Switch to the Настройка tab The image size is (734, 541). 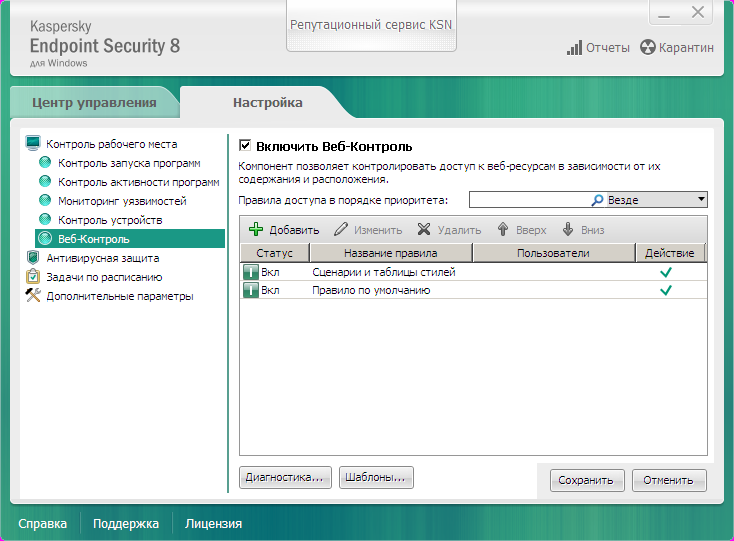point(268,102)
